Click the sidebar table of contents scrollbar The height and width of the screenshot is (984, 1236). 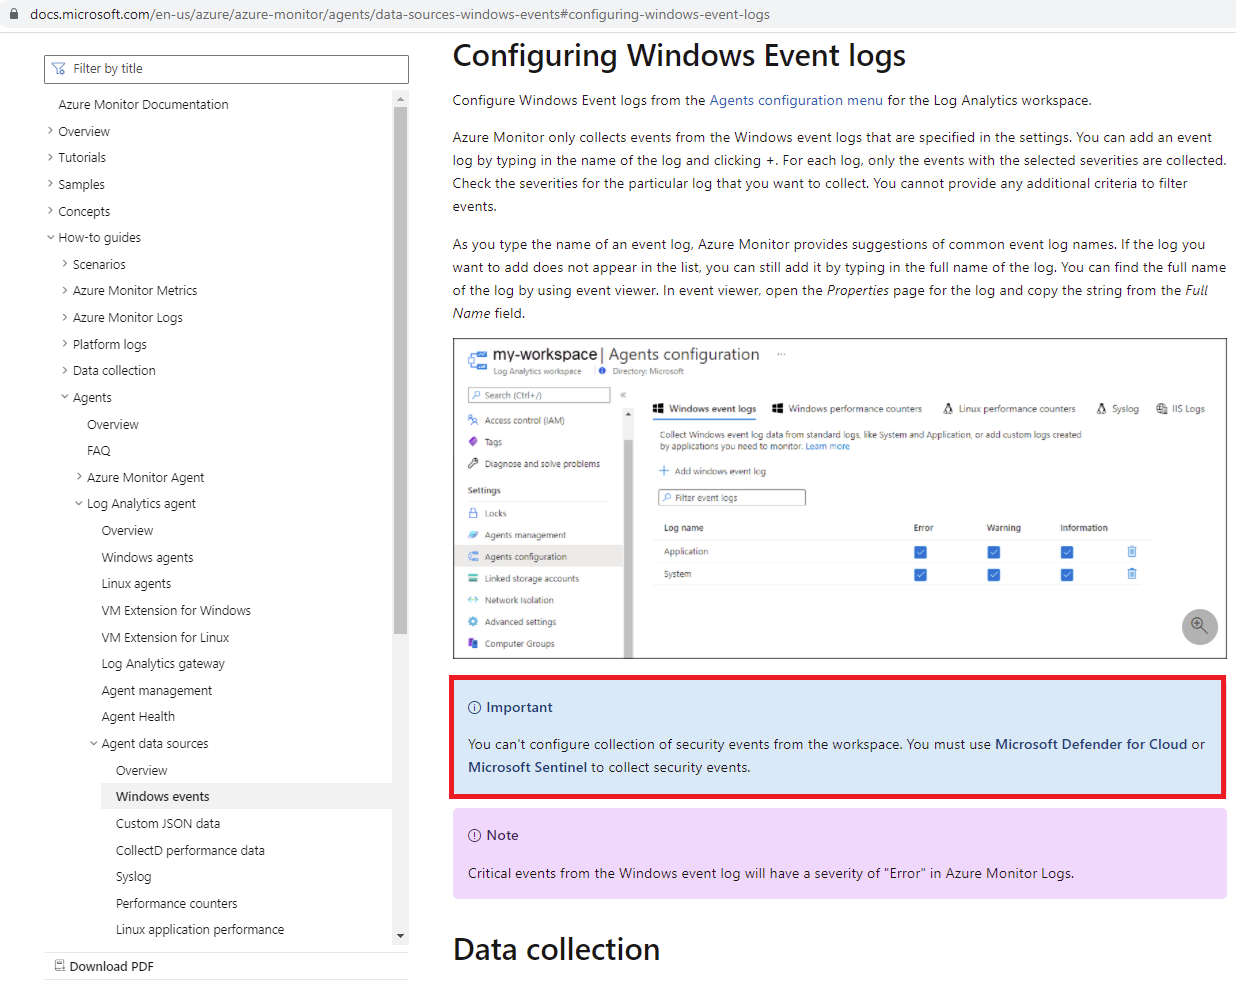click(400, 370)
